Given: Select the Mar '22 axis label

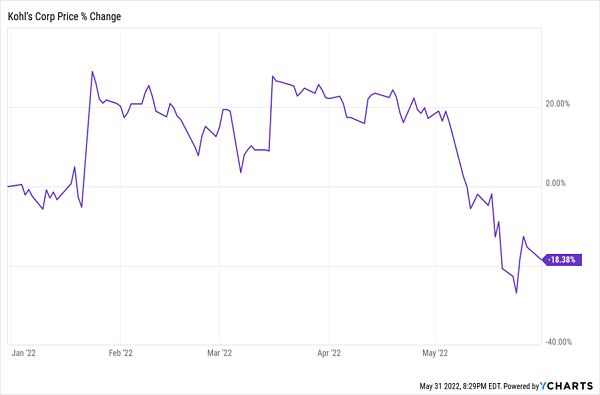Looking at the screenshot, I should coord(219,353).
